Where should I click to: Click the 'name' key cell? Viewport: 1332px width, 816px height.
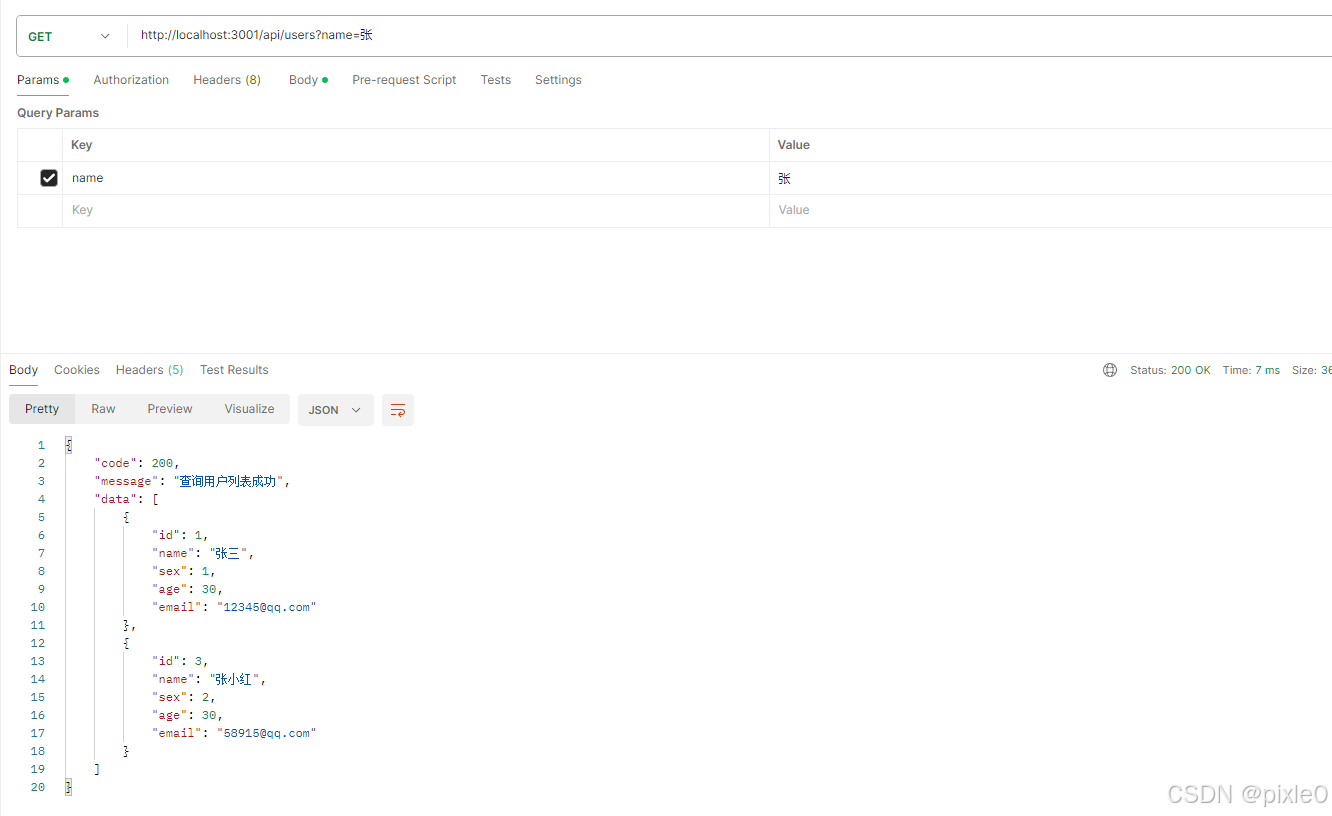click(415, 178)
